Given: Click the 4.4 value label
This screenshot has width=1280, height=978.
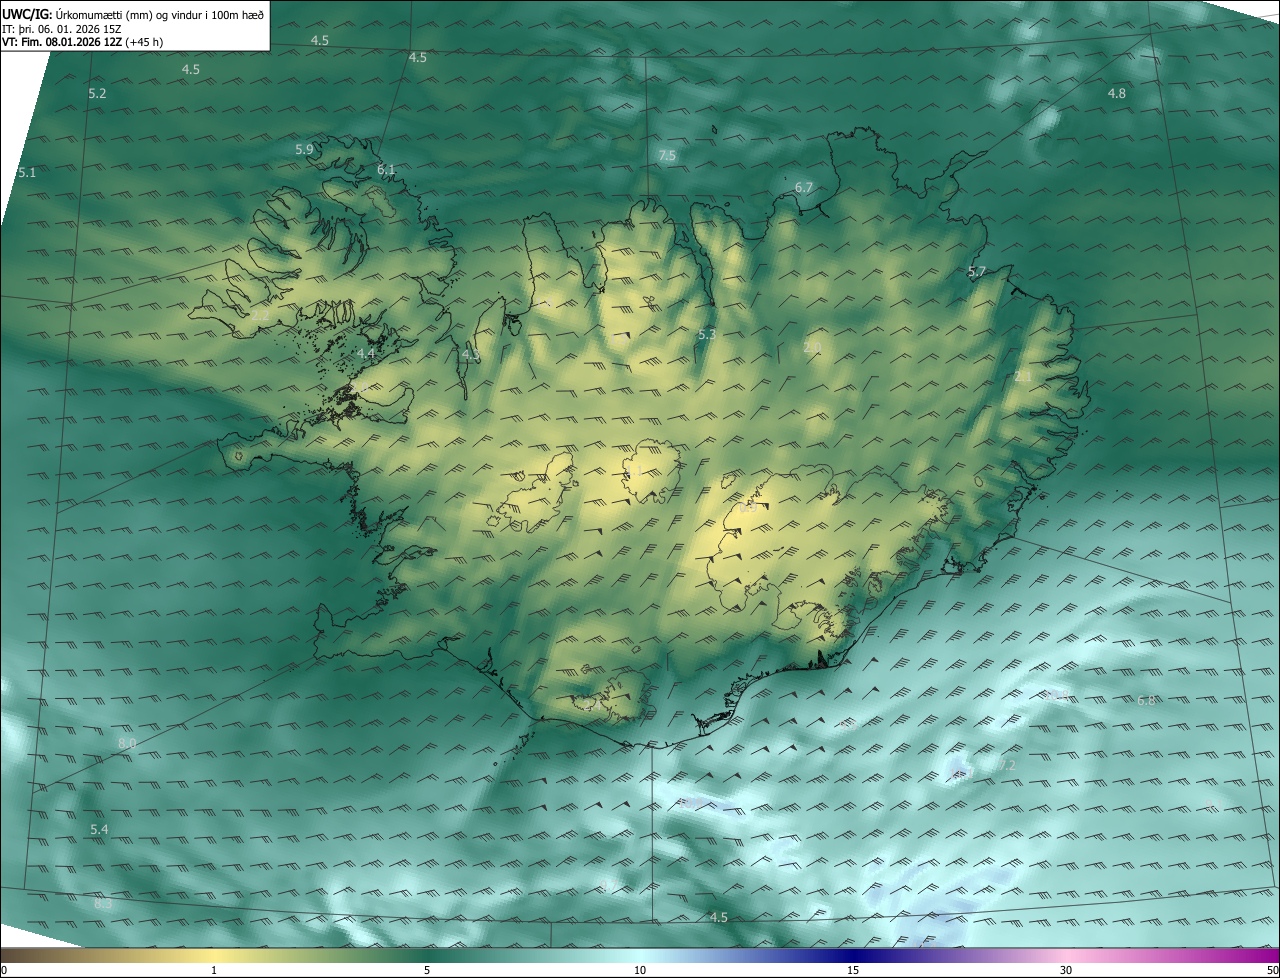Looking at the screenshot, I should tap(365, 353).
